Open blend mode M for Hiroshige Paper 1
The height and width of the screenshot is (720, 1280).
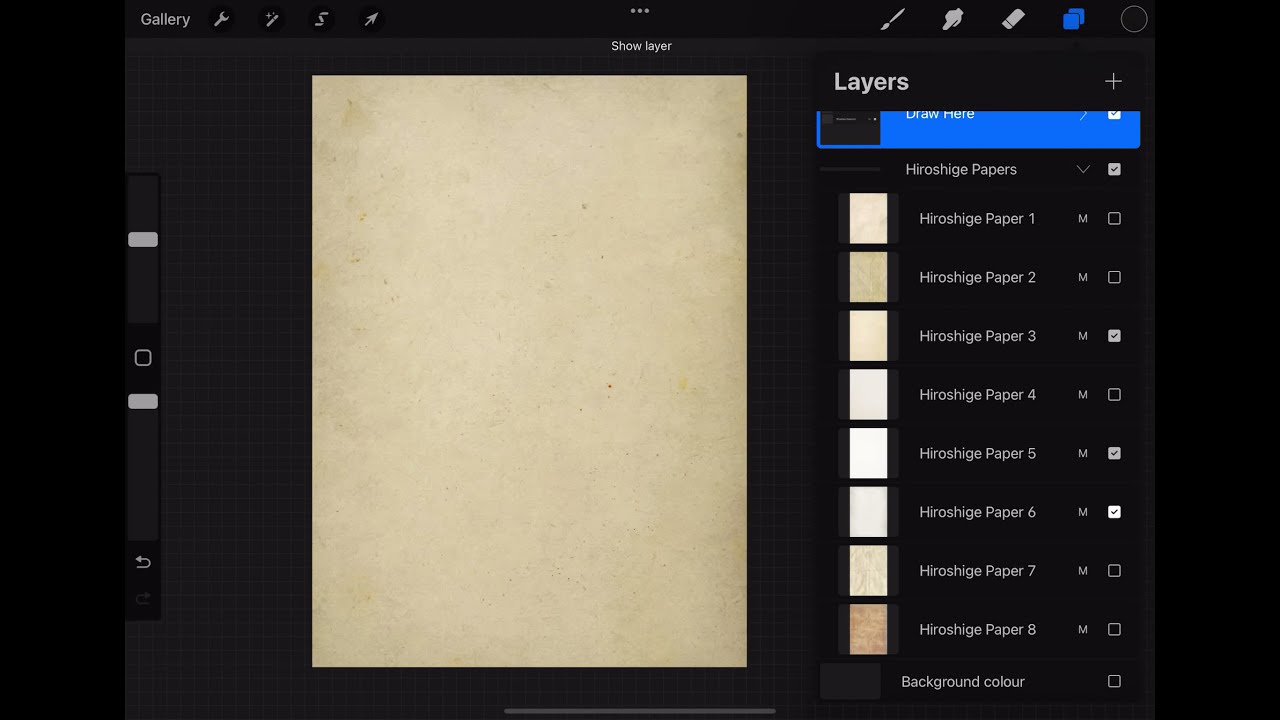click(1083, 219)
